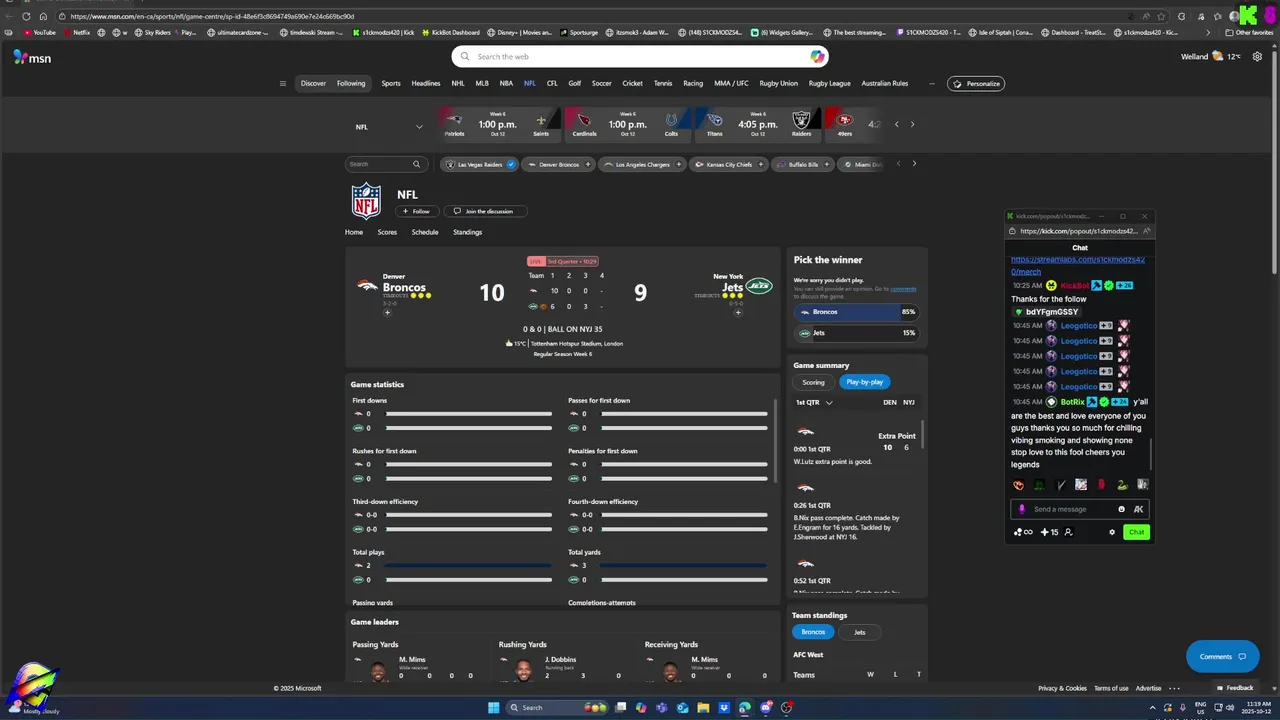Switch to the Discover tab
The width and height of the screenshot is (1280, 720).
[x=313, y=83]
